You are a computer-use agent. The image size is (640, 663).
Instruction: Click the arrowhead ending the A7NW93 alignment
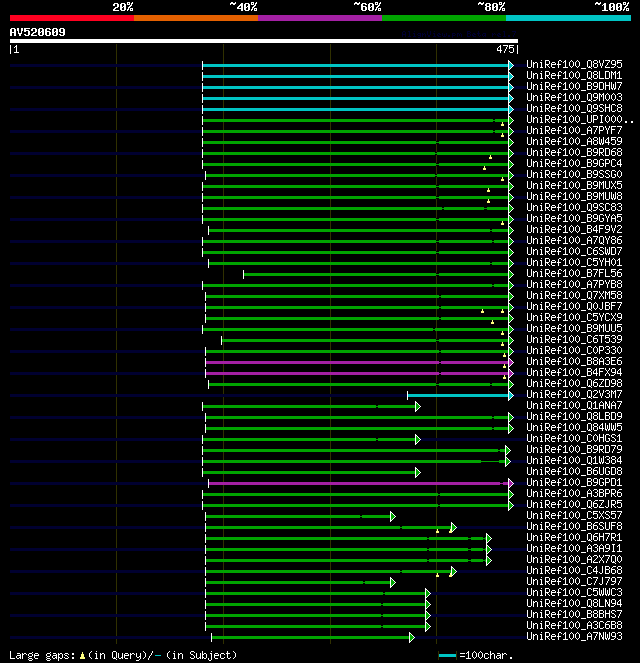point(412,638)
